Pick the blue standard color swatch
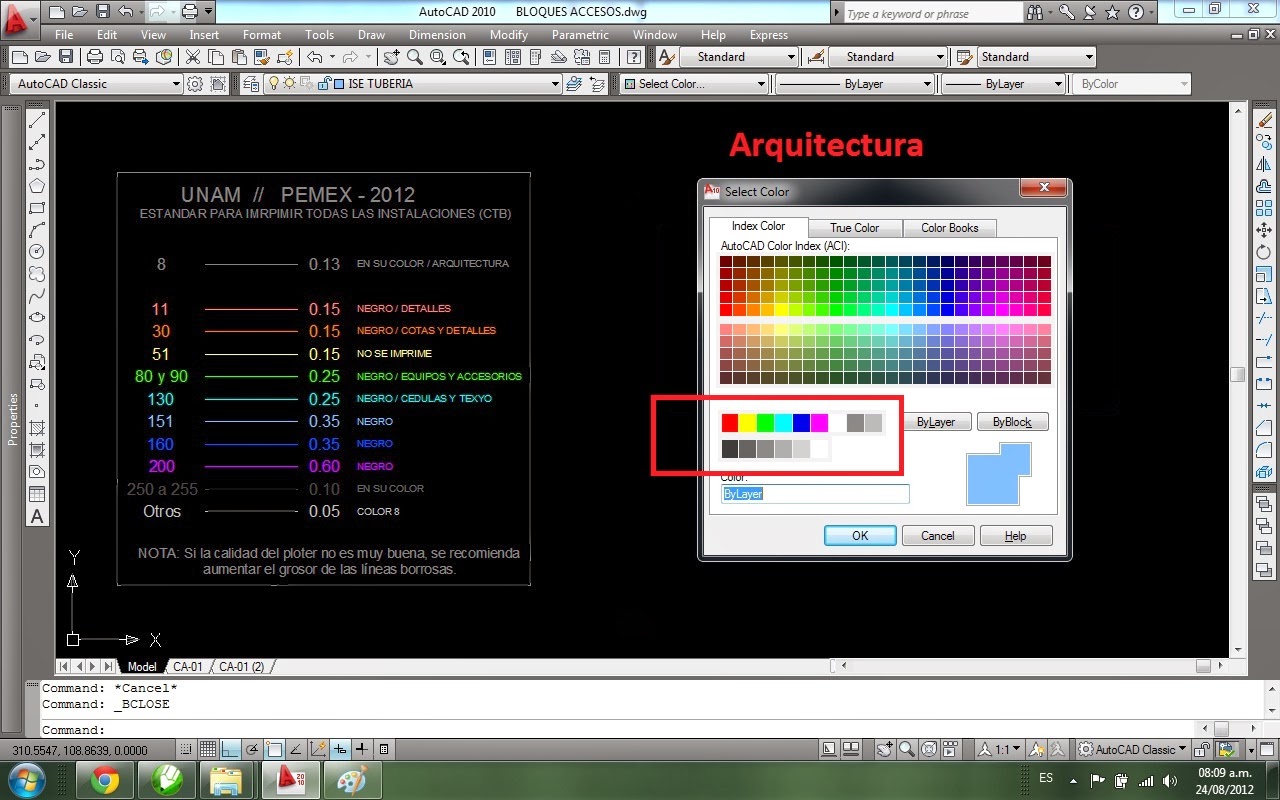Screen dimensions: 1280x800 click(802, 423)
